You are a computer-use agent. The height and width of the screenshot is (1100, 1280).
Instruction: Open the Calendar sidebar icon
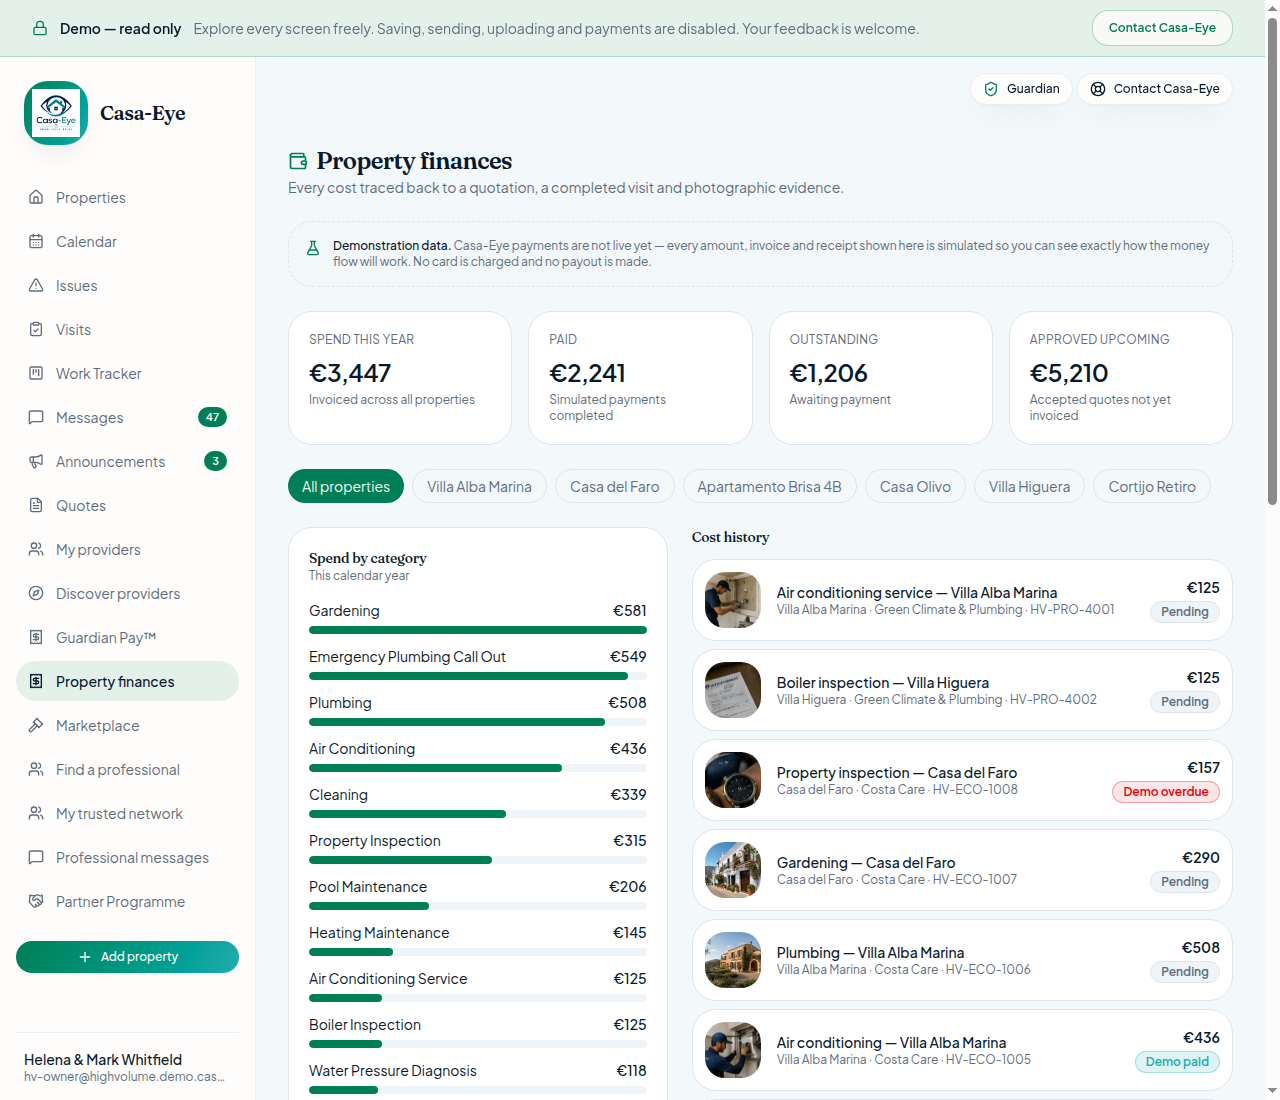(36, 241)
